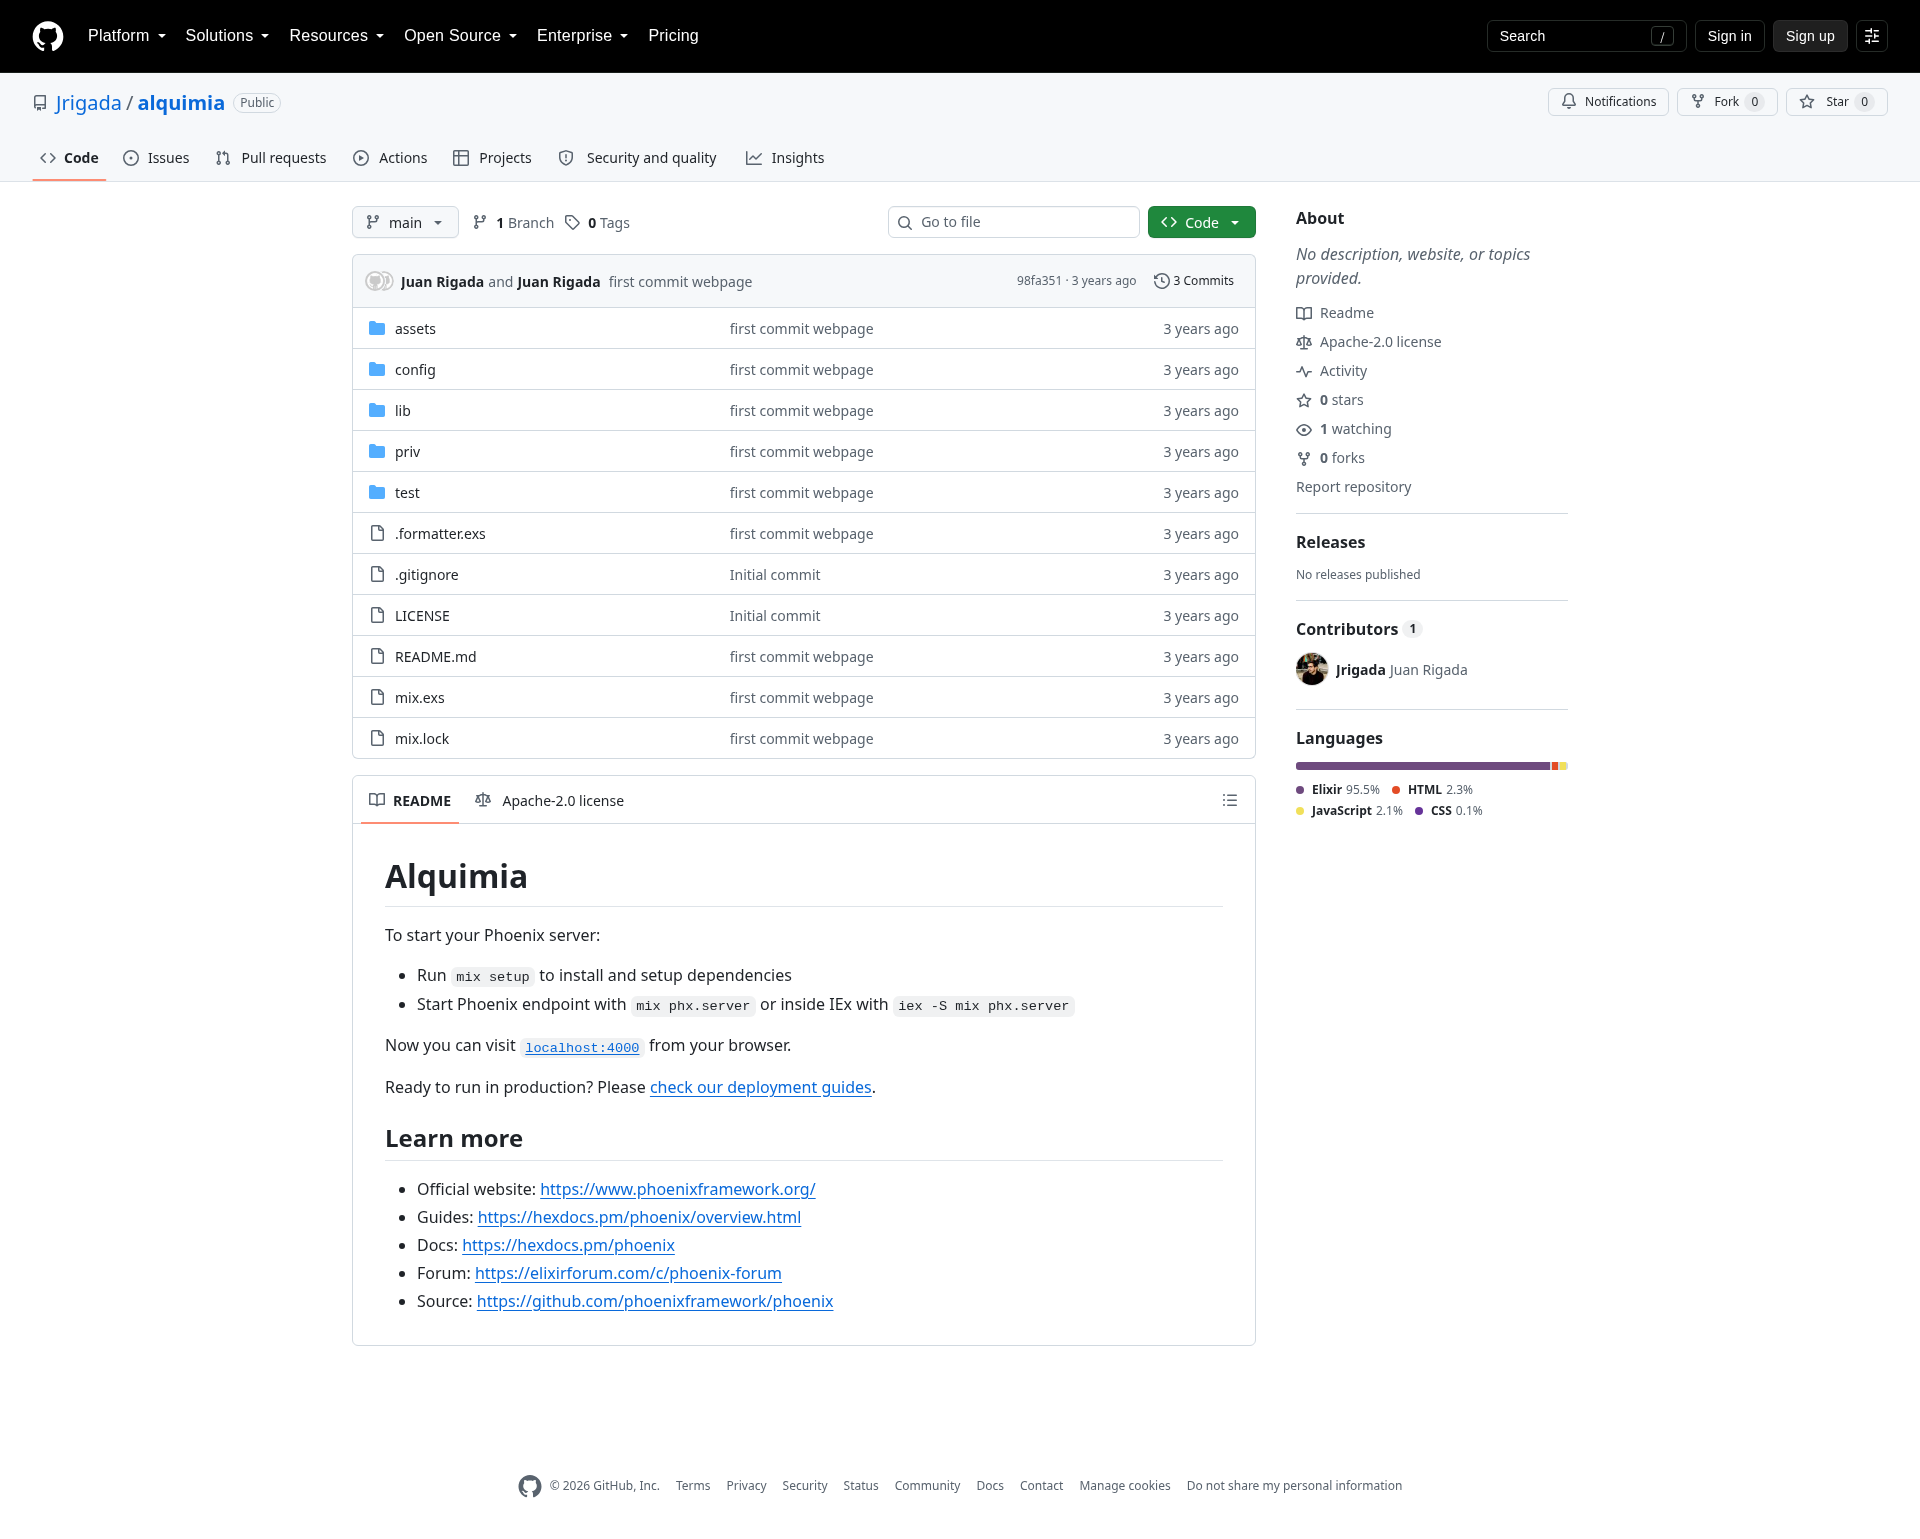Click the Elixir segment of language bar
The image size is (1920, 1539).
(1422, 767)
